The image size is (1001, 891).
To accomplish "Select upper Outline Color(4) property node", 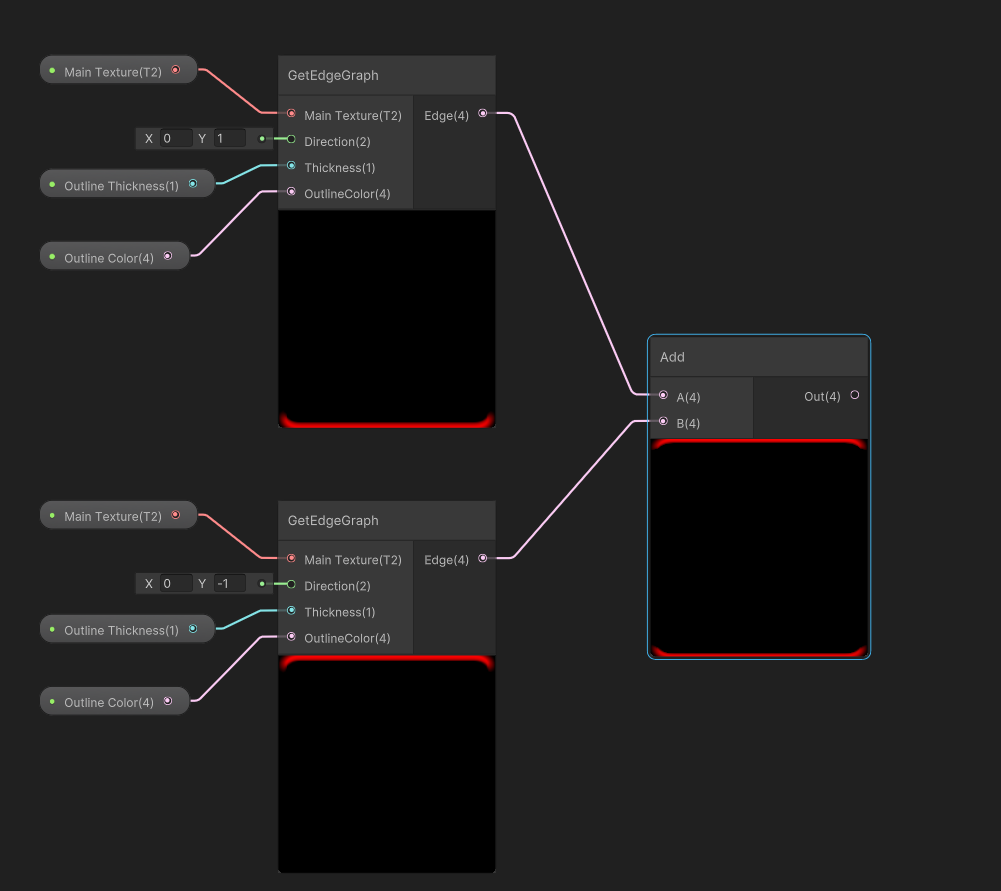I will [x=109, y=258].
